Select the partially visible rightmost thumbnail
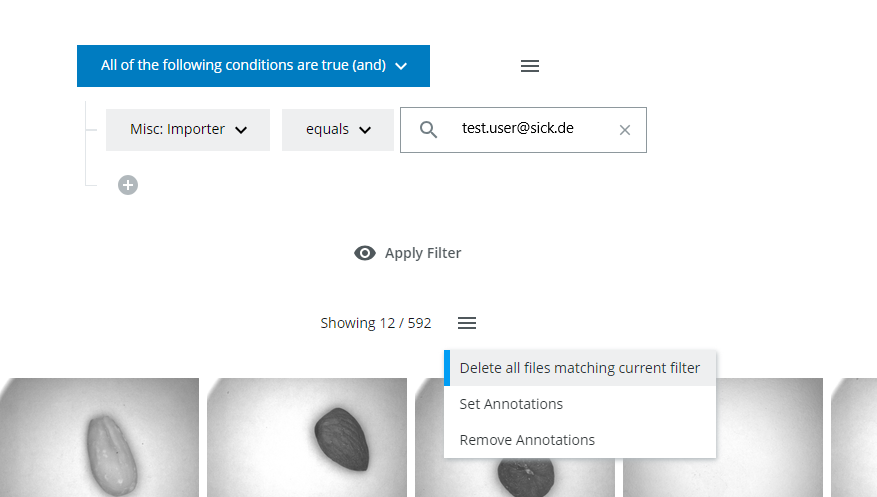The height and width of the screenshot is (497, 877). tap(854, 438)
